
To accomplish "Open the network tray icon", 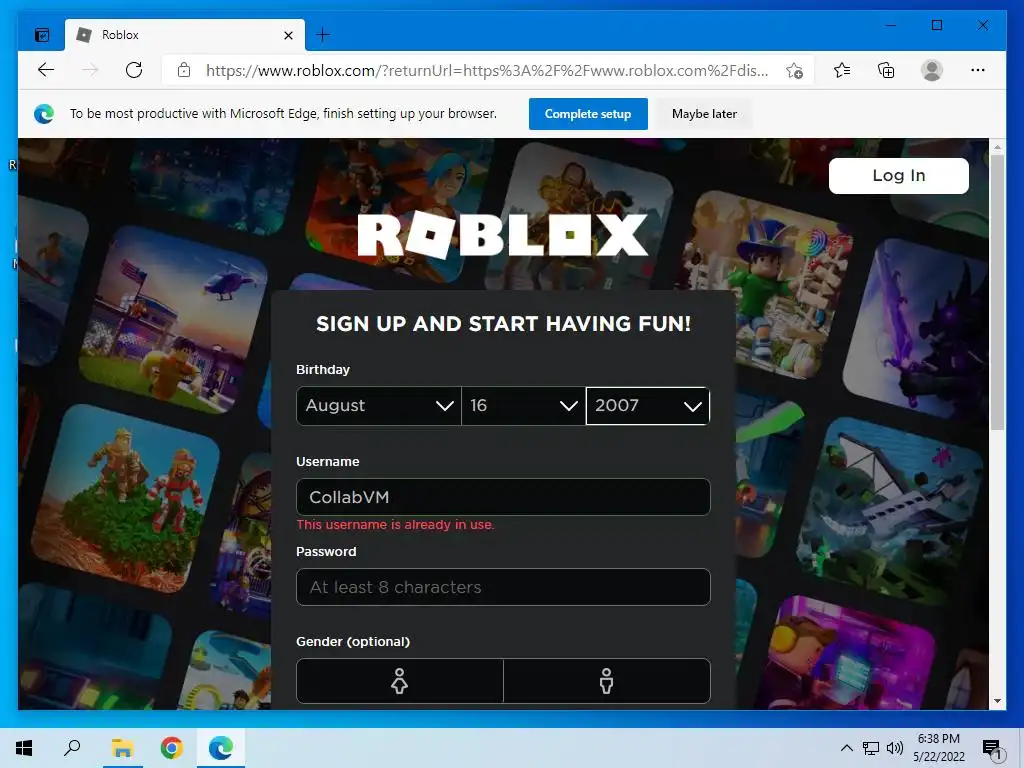I will coord(871,748).
